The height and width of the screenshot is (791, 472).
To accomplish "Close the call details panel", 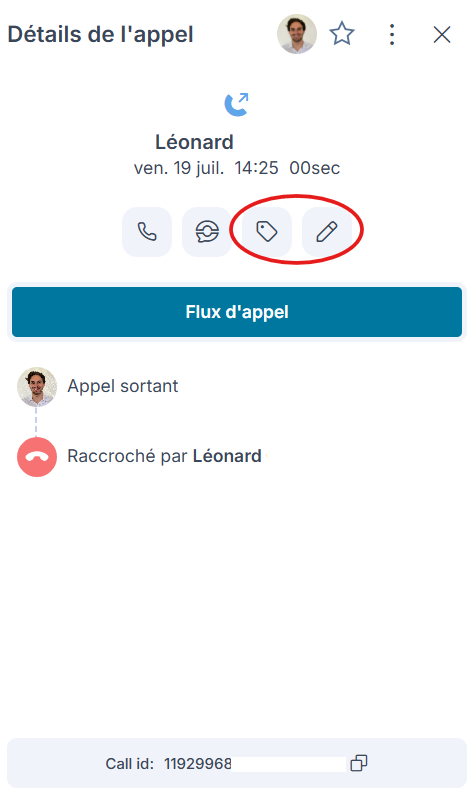I will pyautogui.click(x=442, y=35).
